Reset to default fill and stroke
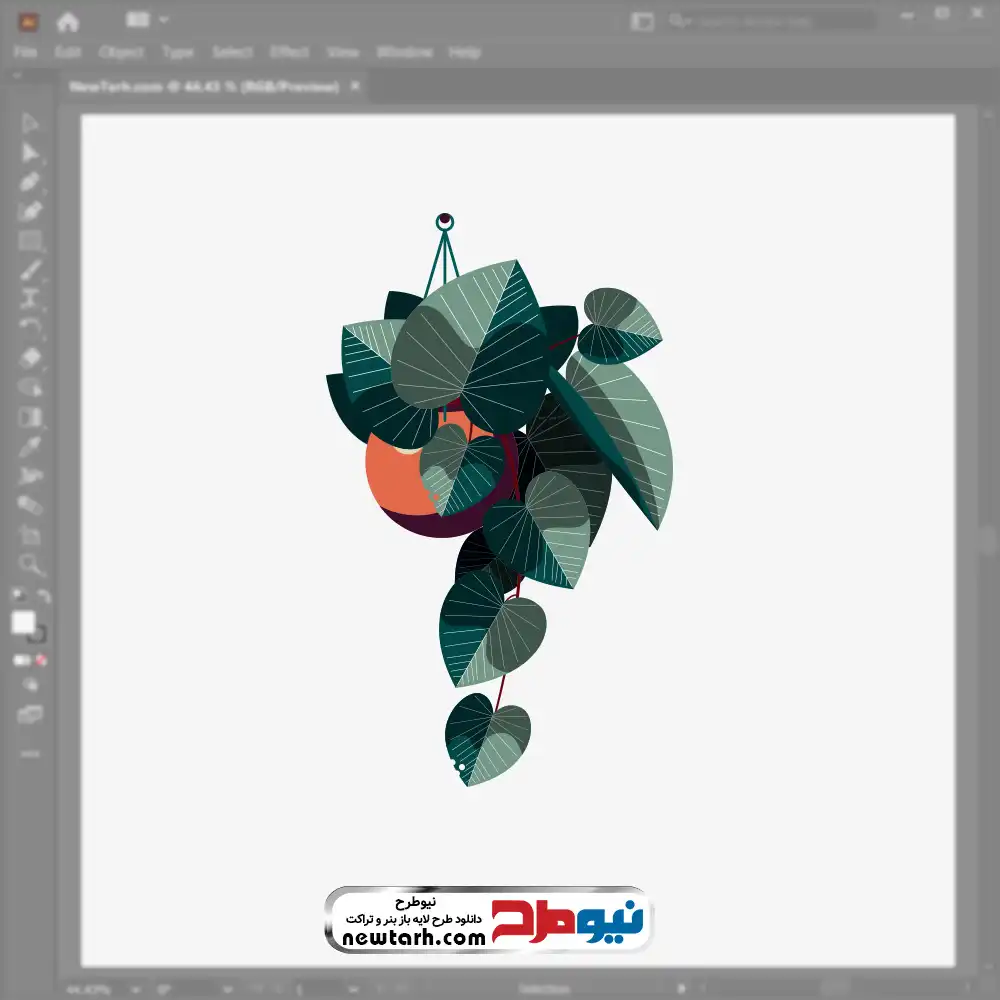 click(x=17, y=597)
